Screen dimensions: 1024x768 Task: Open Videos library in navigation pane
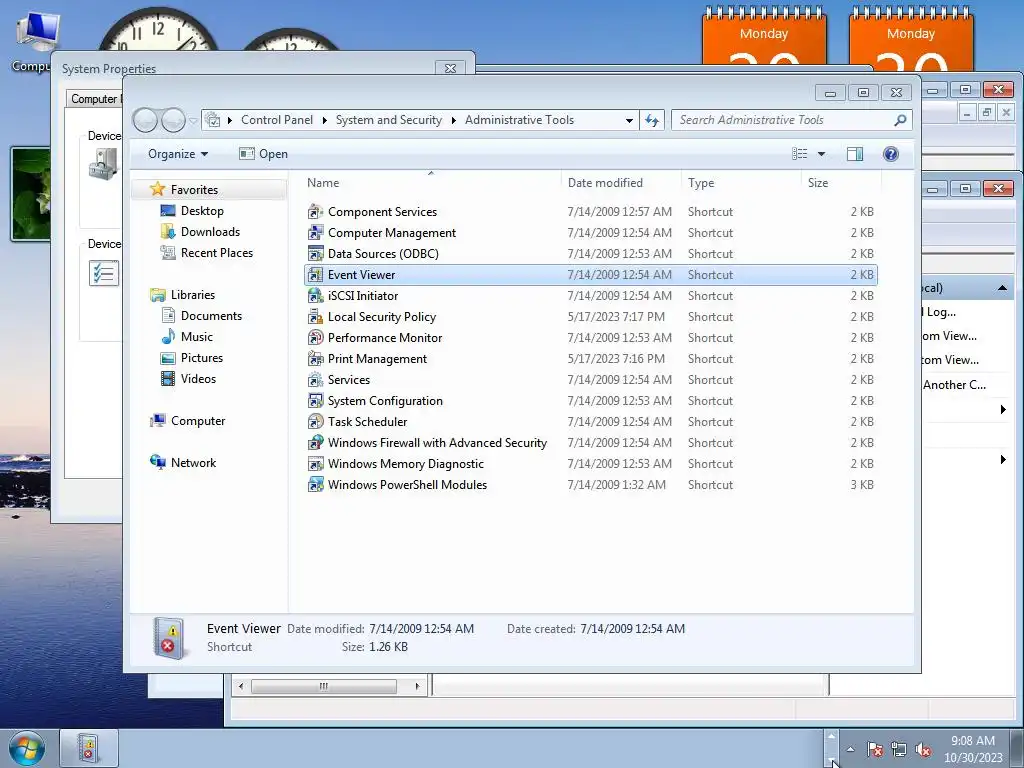pos(198,379)
